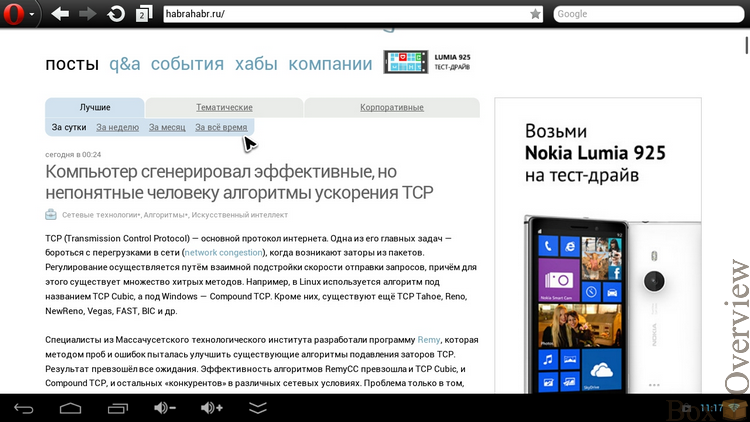Open Lumia 925 тест-драйв banner
The height and width of the screenshot is (422, 750).
(427, 62)
